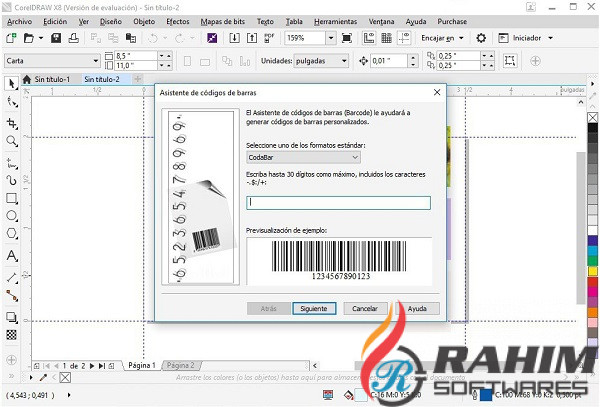This screenshot has height=407, width=600.
Task: Open the Efectos menu
Action: pos(178,22)
